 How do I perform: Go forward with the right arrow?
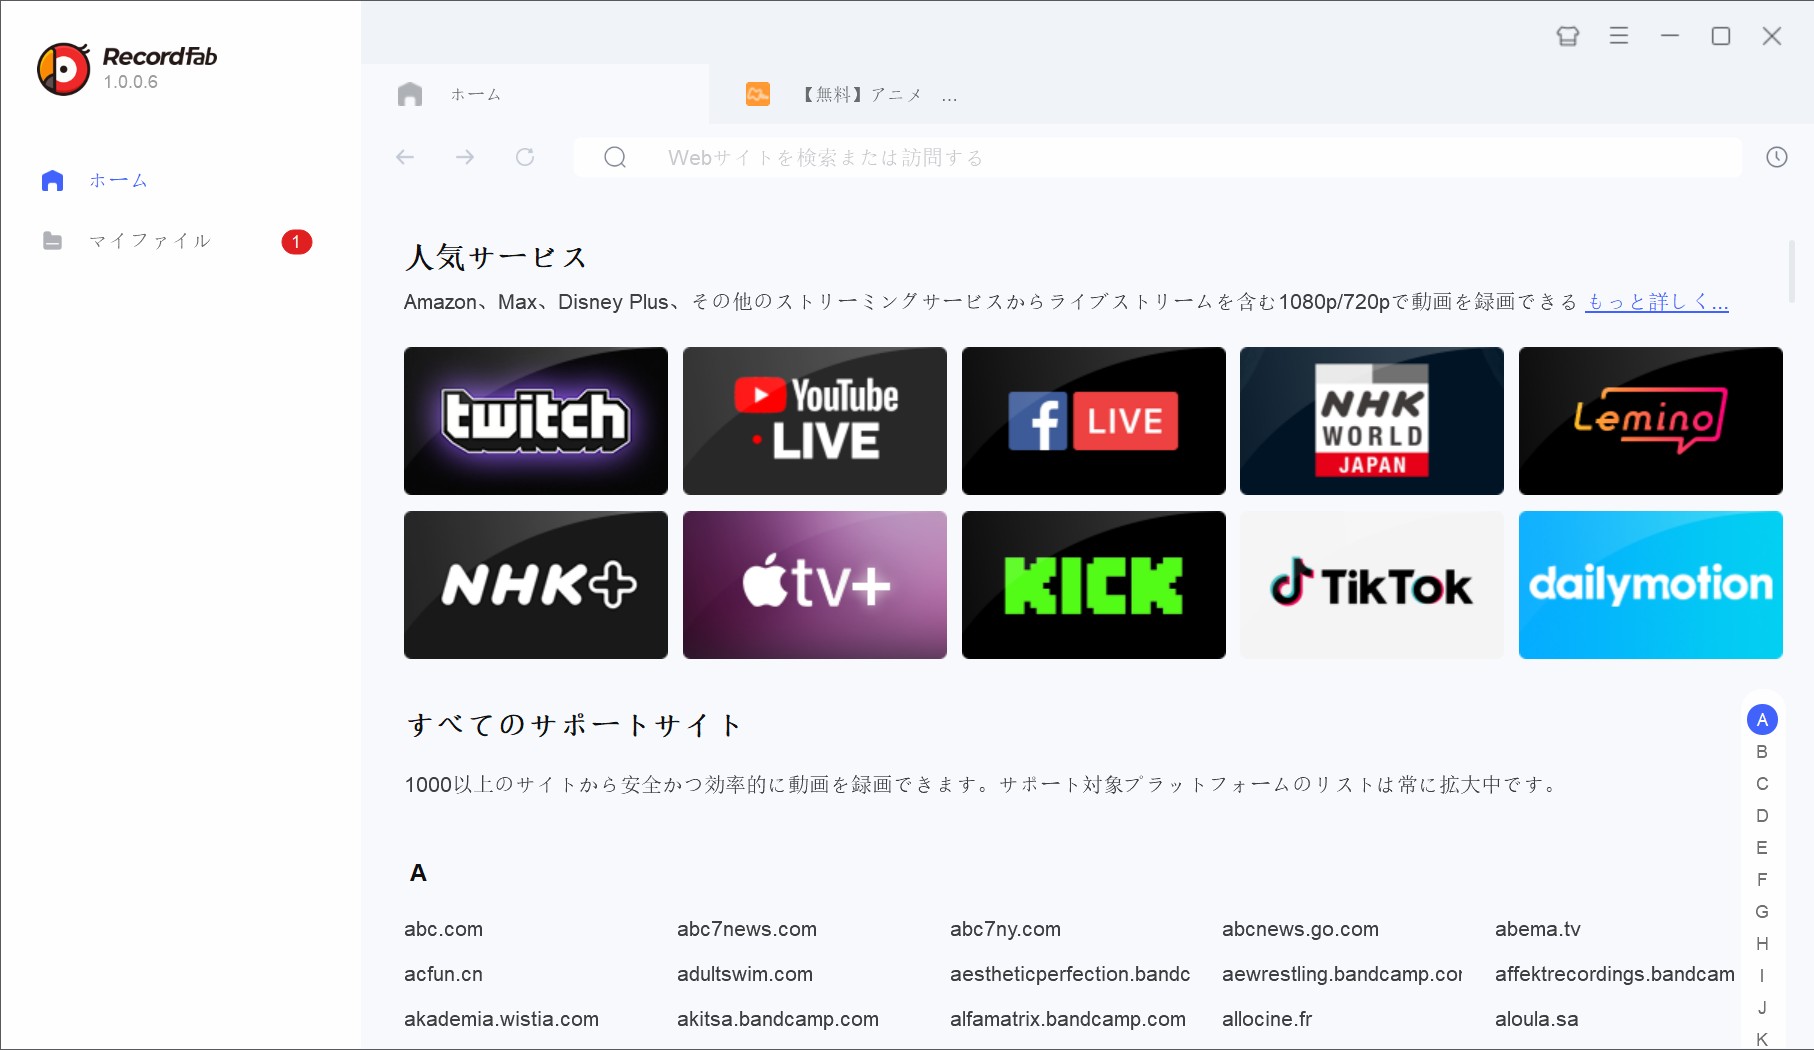[x=465, y=157]
